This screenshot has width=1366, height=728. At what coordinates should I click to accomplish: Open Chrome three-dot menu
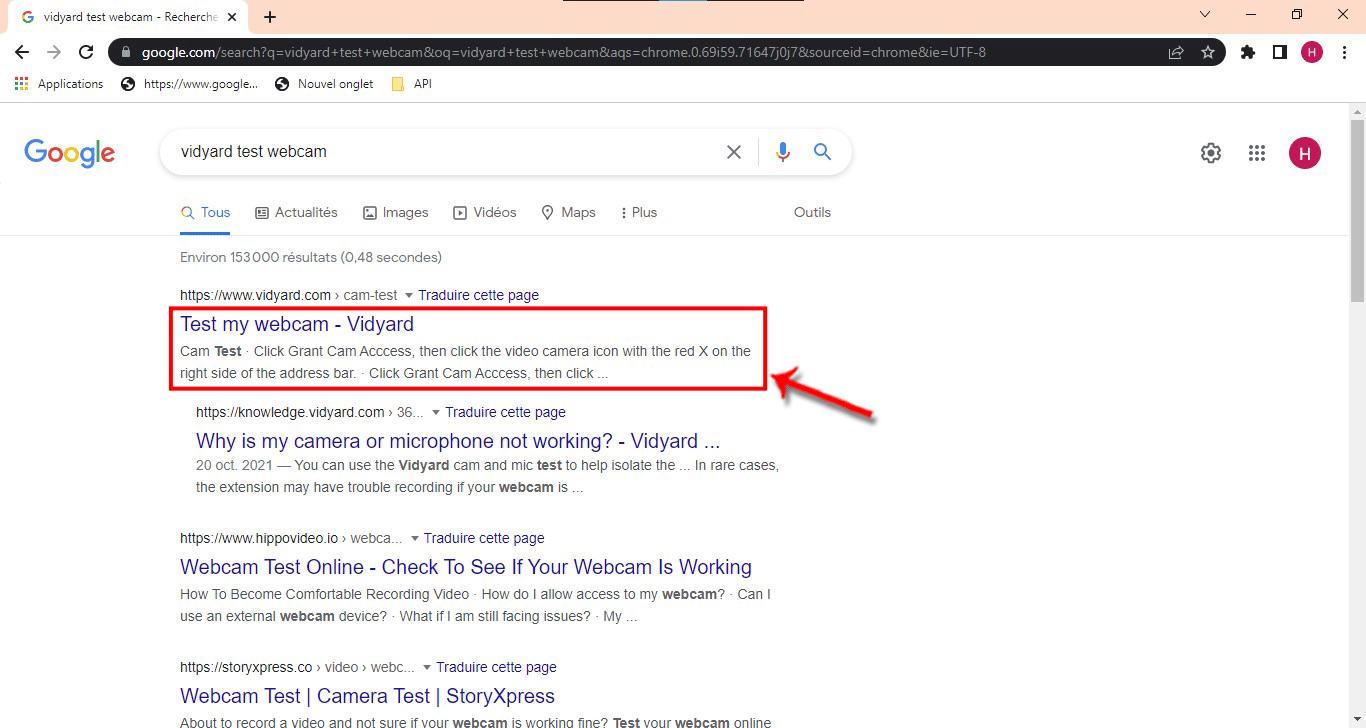coord(1344,52)
